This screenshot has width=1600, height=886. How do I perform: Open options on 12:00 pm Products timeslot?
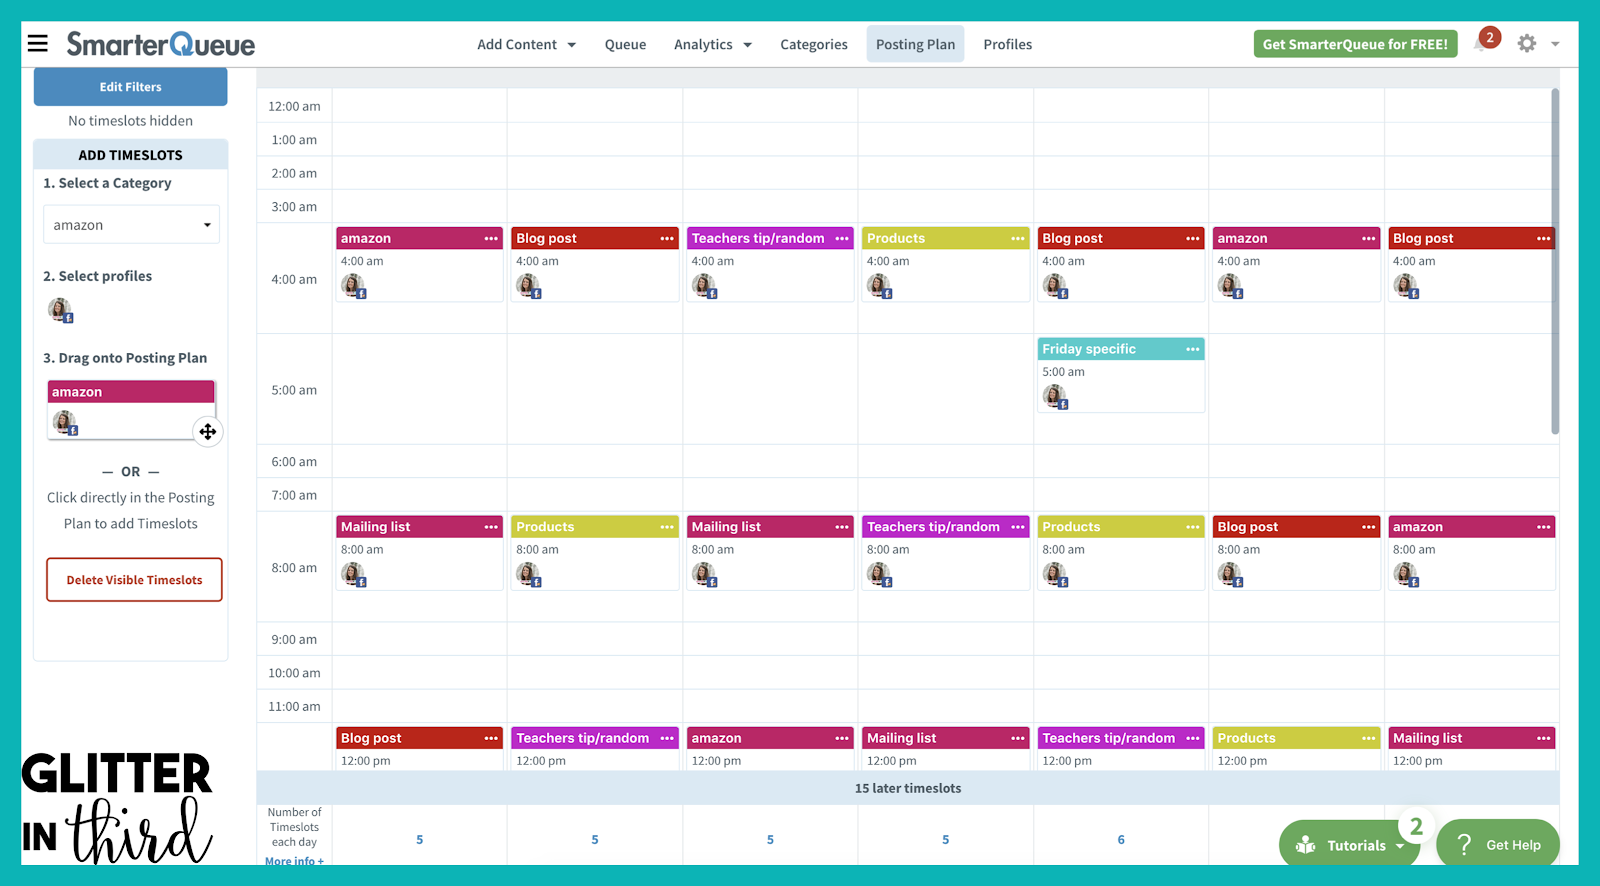(x=1368, y=739)
